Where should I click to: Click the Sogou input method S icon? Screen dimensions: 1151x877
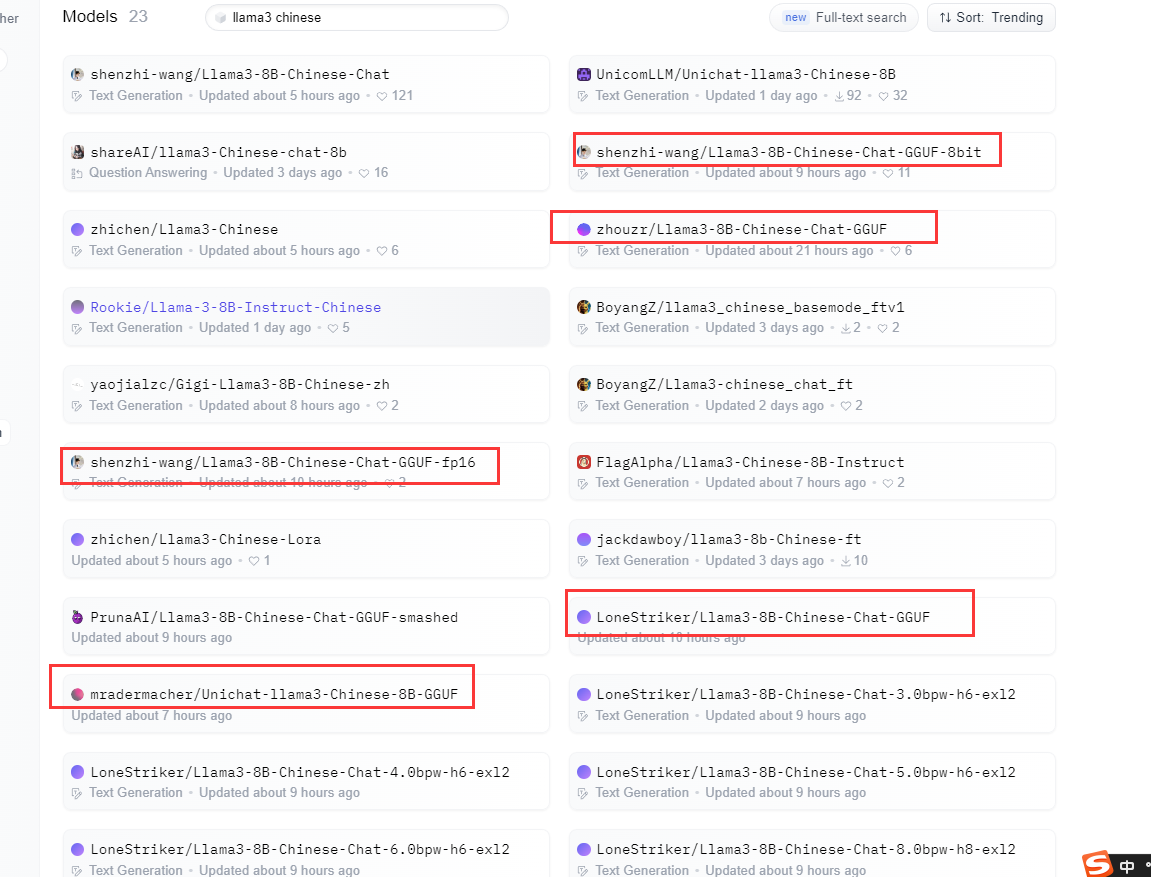pyautogui.click(x=1097, y=865)
